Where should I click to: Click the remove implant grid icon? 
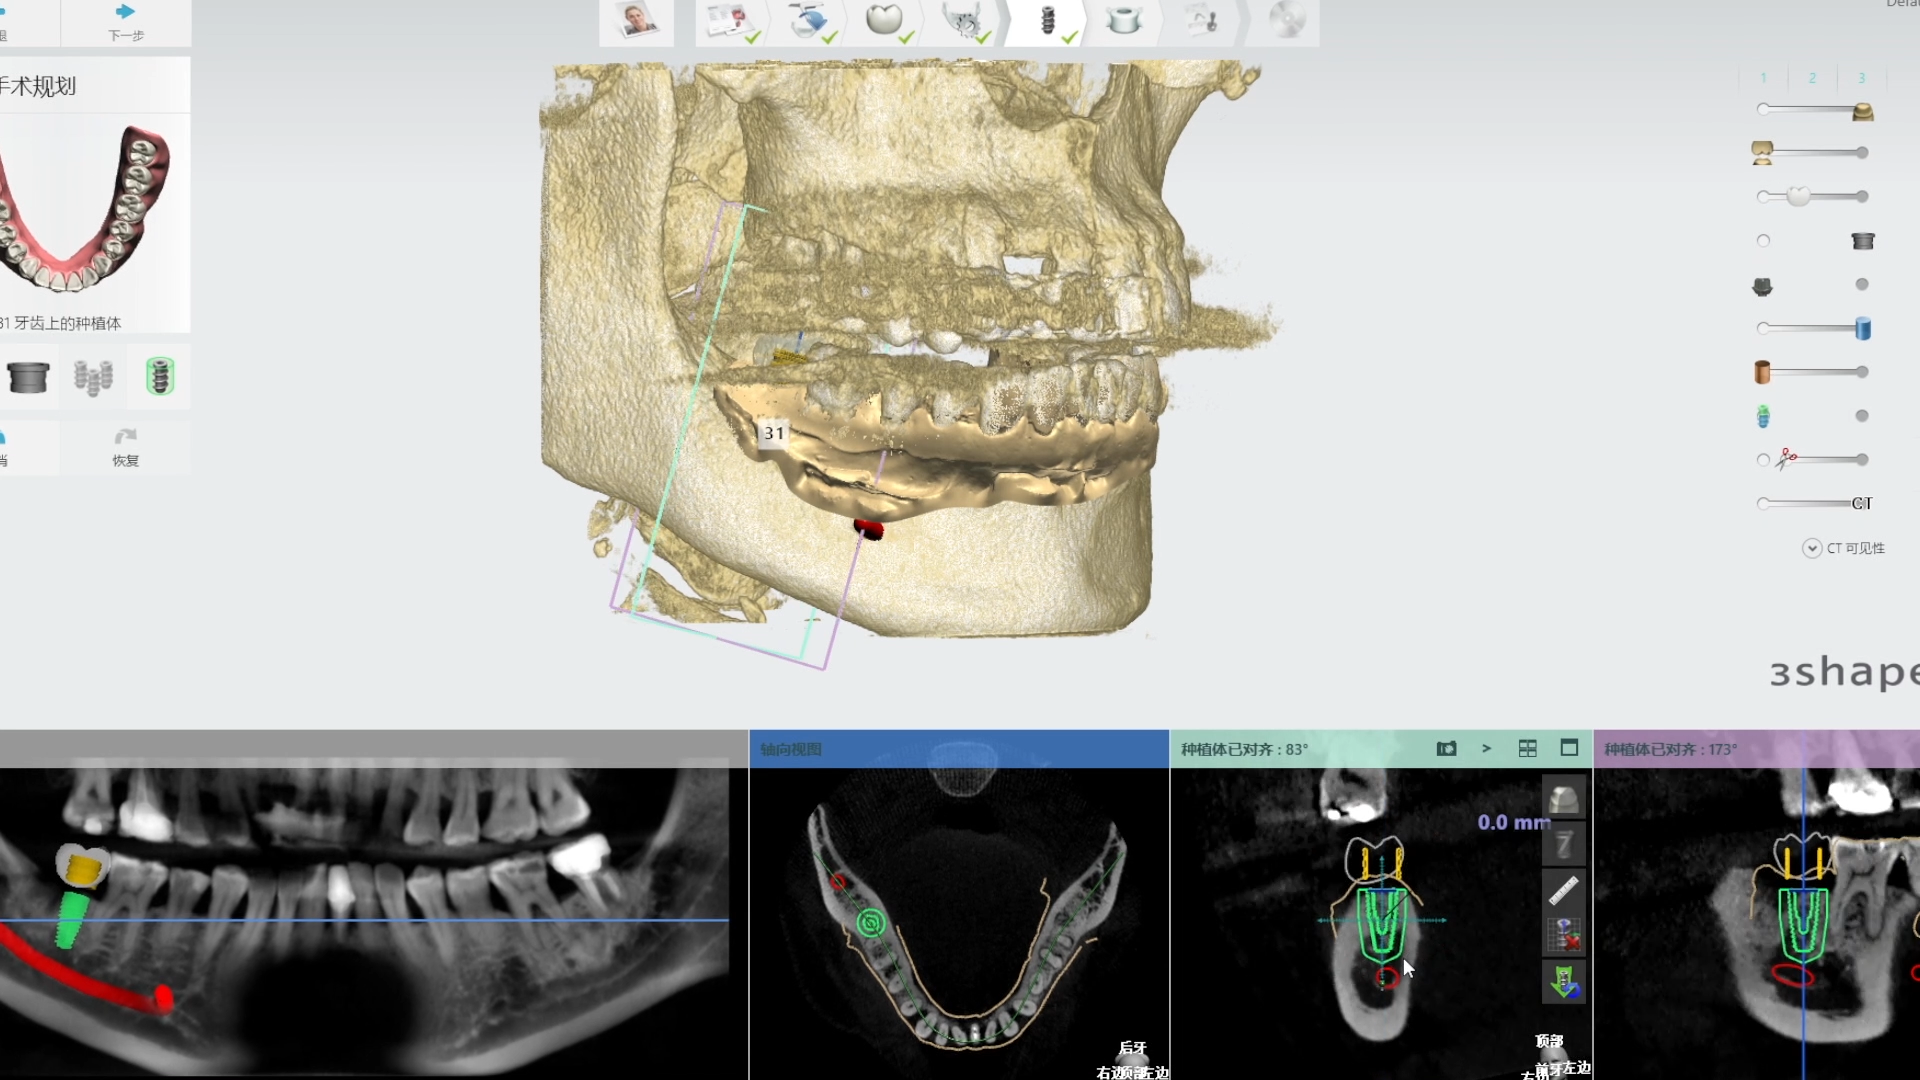click(1564, 935)
